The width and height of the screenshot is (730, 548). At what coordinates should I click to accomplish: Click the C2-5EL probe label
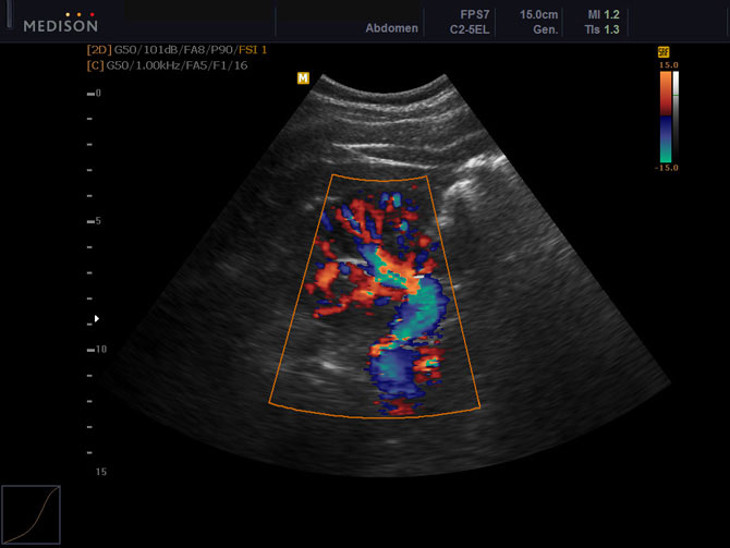tap(469, 30)
